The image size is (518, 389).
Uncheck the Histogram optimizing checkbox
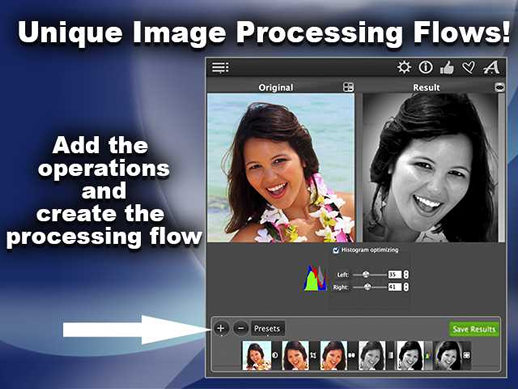click(x=336, y=250)
